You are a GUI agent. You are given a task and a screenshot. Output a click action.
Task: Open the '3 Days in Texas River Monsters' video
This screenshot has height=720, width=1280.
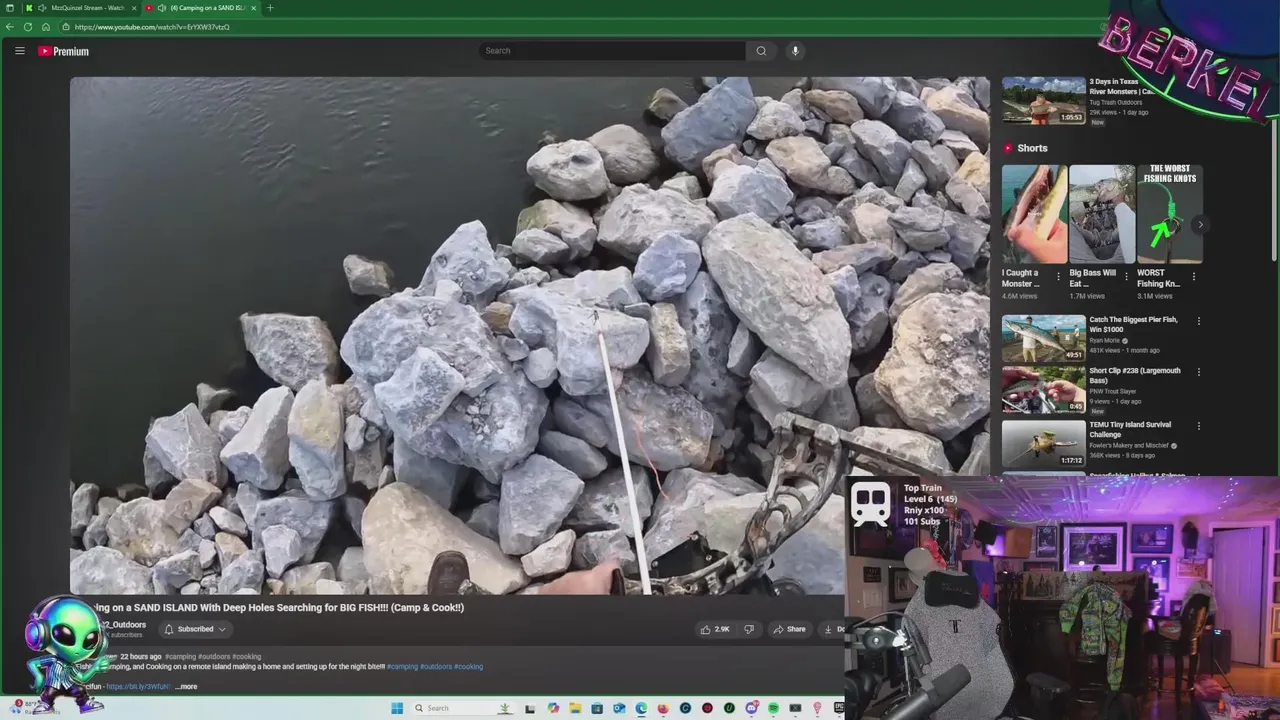tap(1043, 101)
